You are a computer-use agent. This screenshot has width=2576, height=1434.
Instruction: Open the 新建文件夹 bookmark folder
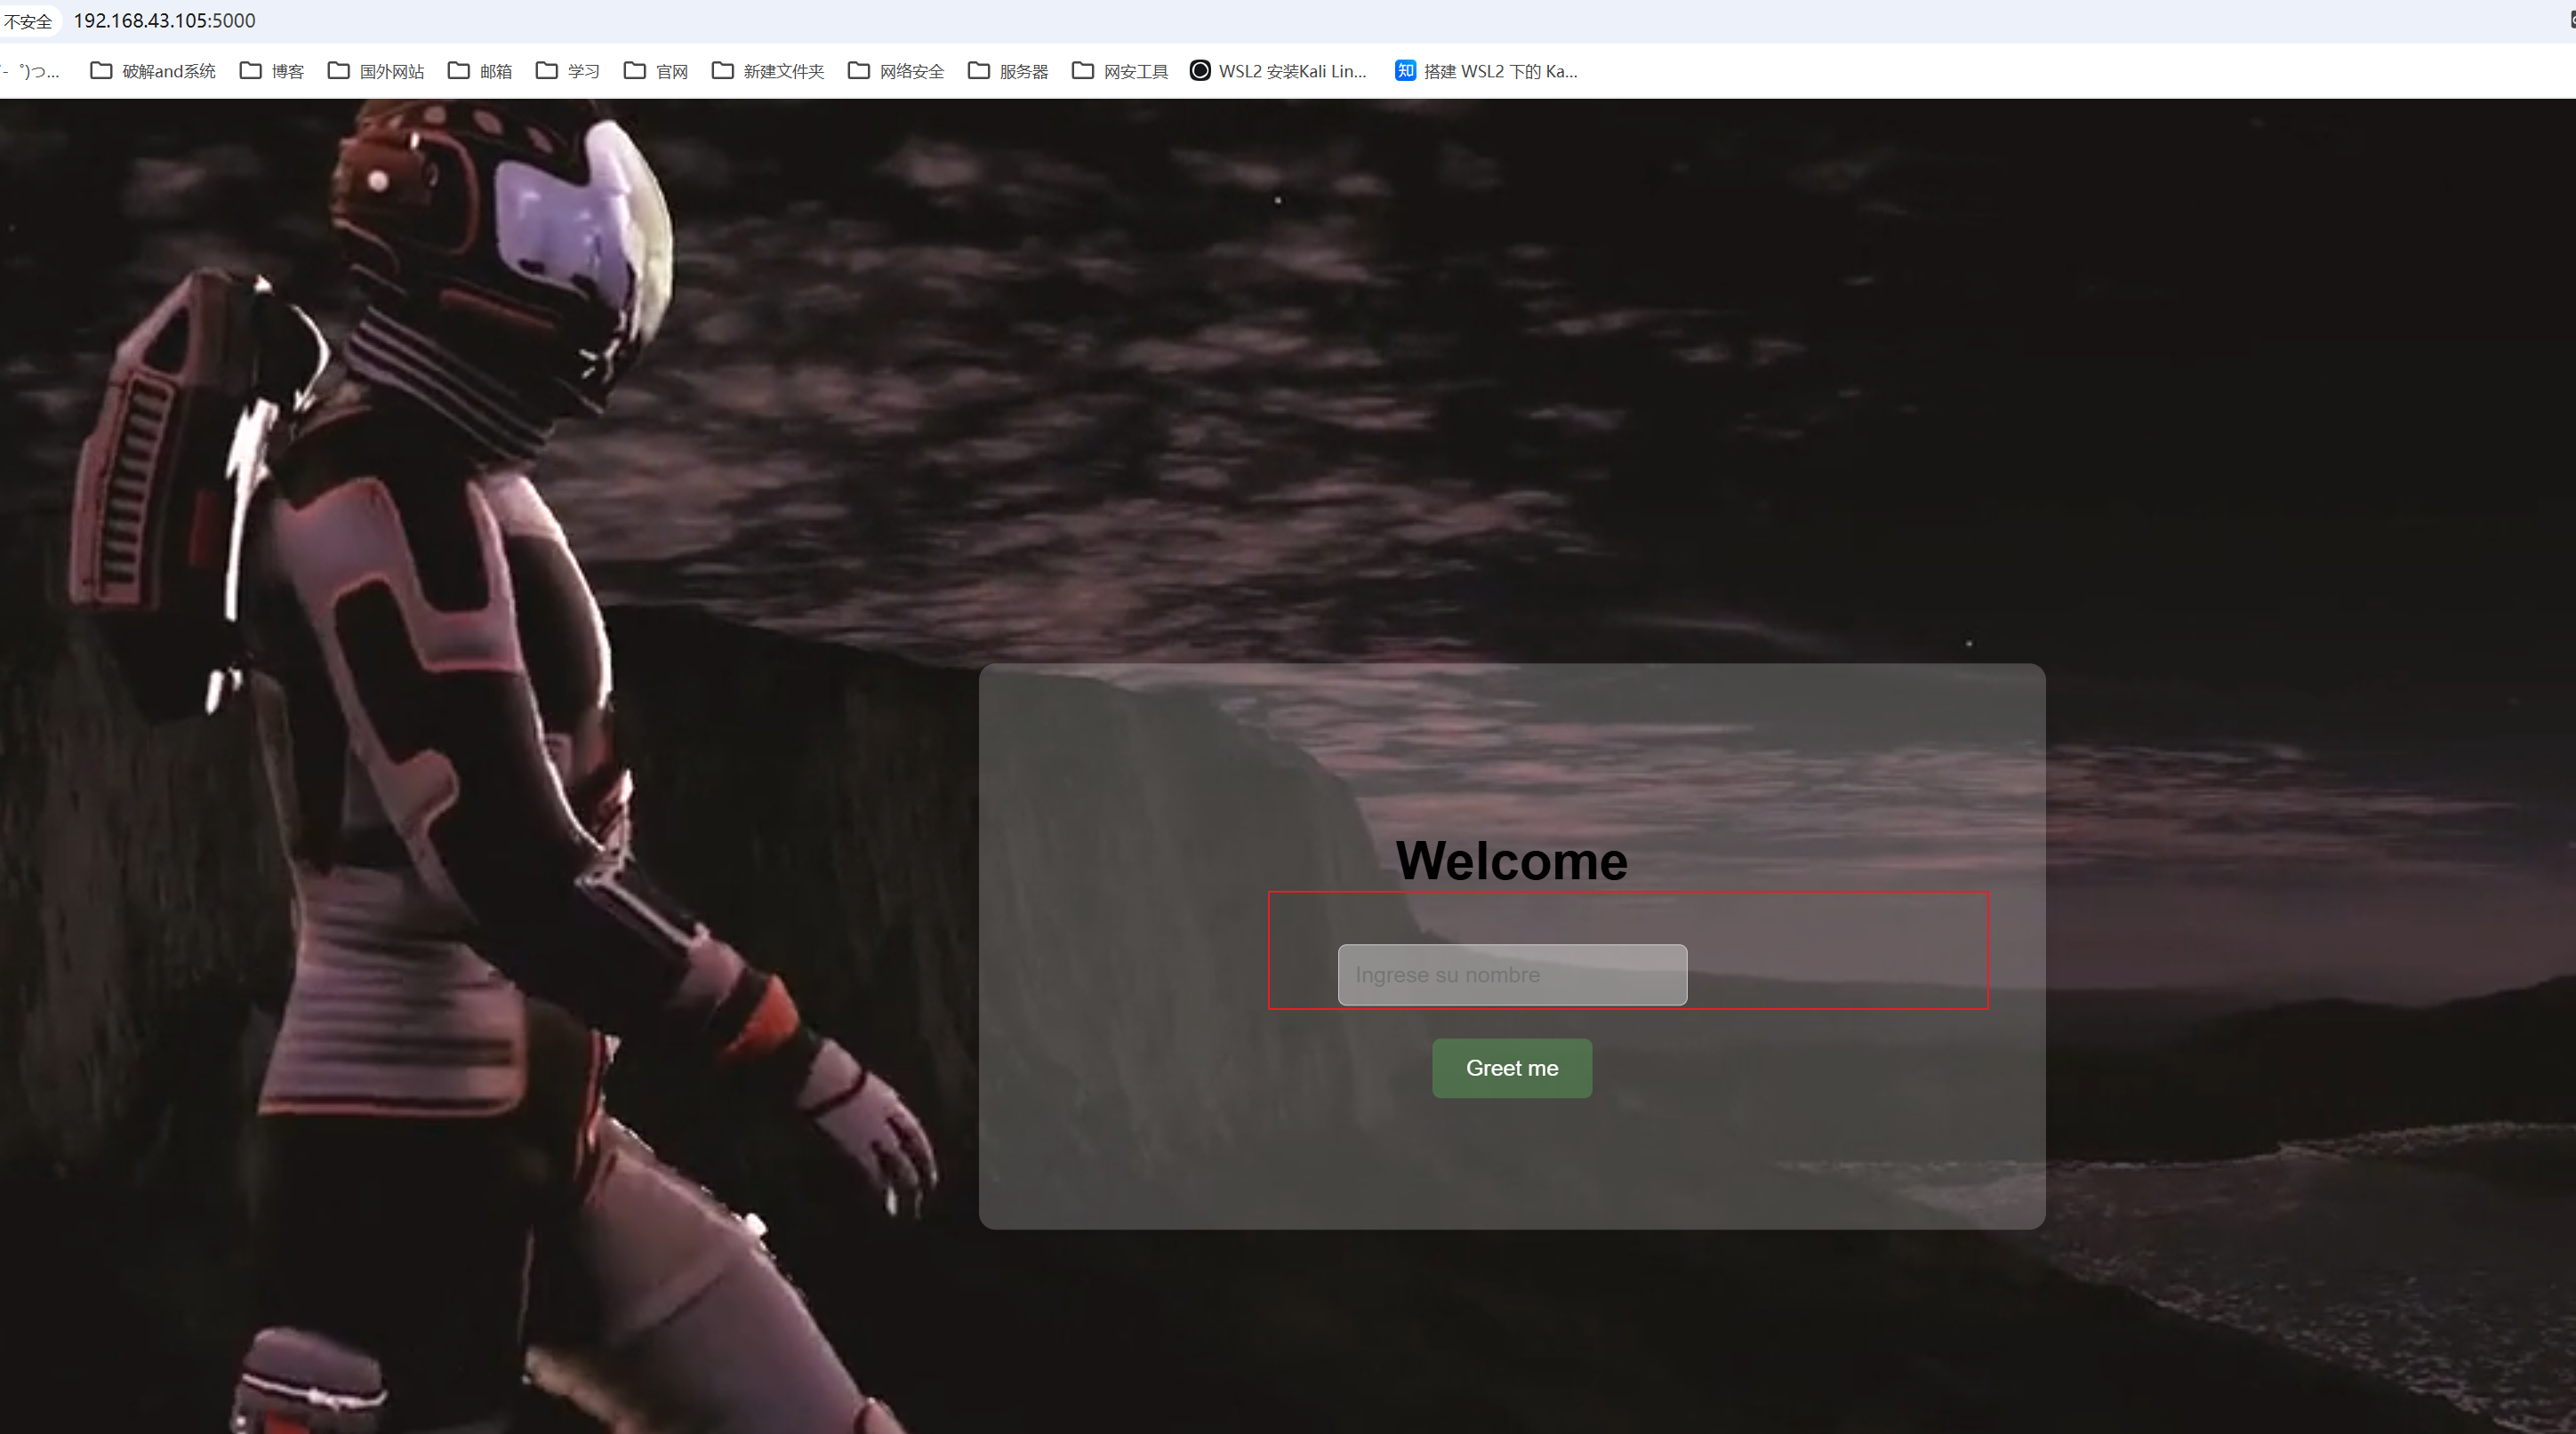point(768,71)
